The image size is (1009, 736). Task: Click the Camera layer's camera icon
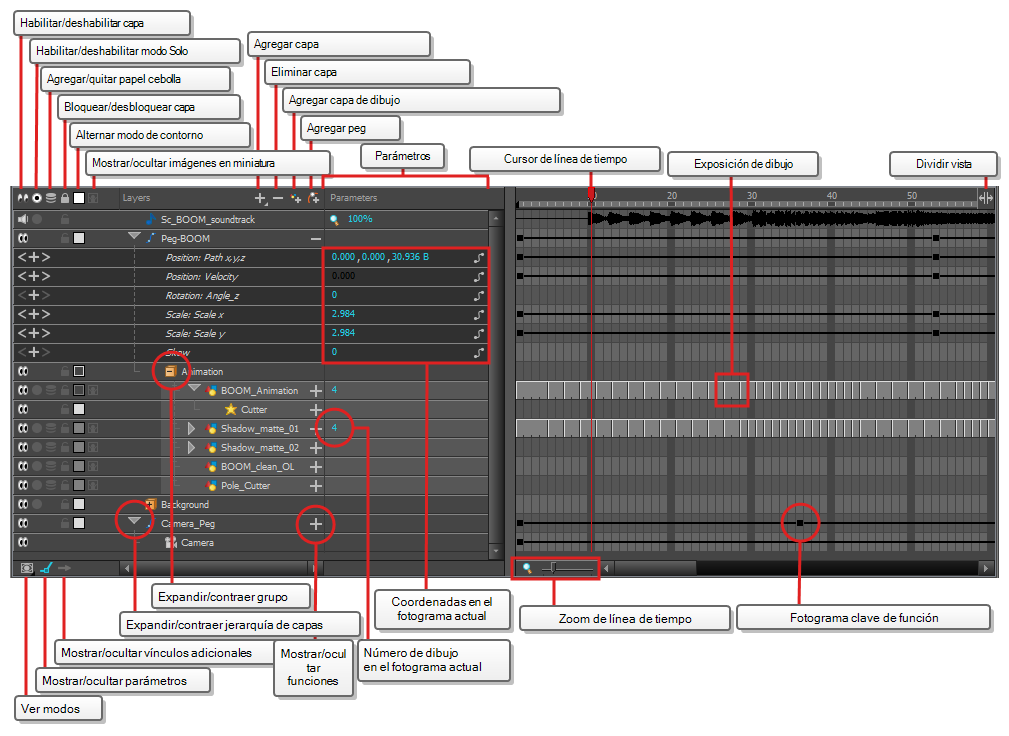(x=171, y=542)
